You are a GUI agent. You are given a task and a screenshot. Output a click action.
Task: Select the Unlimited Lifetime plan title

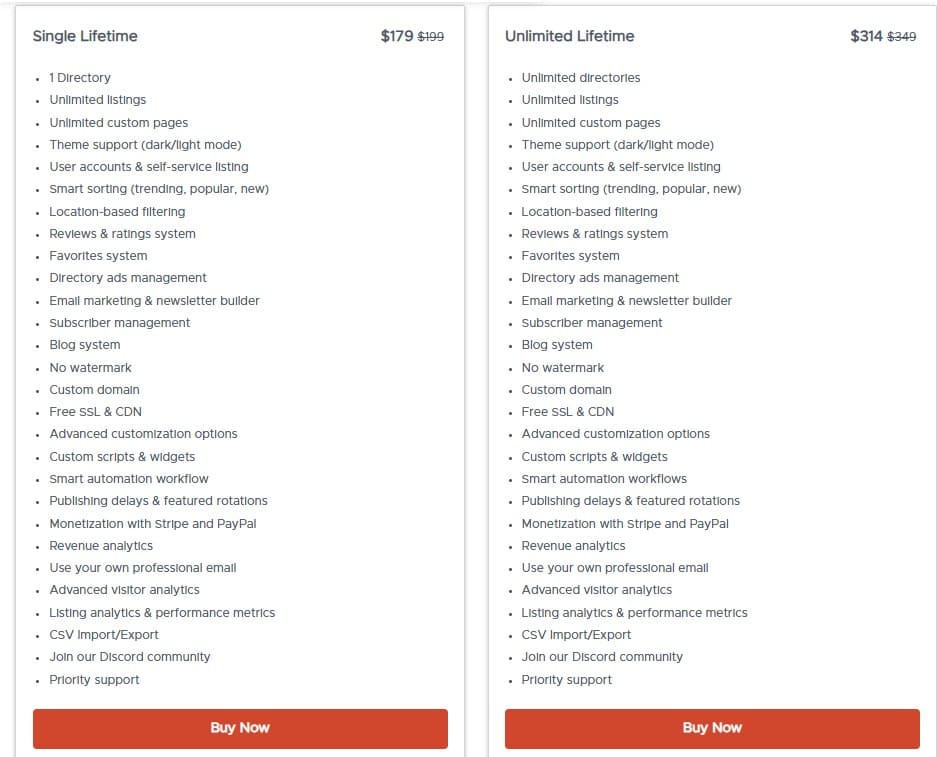point(570,36)
